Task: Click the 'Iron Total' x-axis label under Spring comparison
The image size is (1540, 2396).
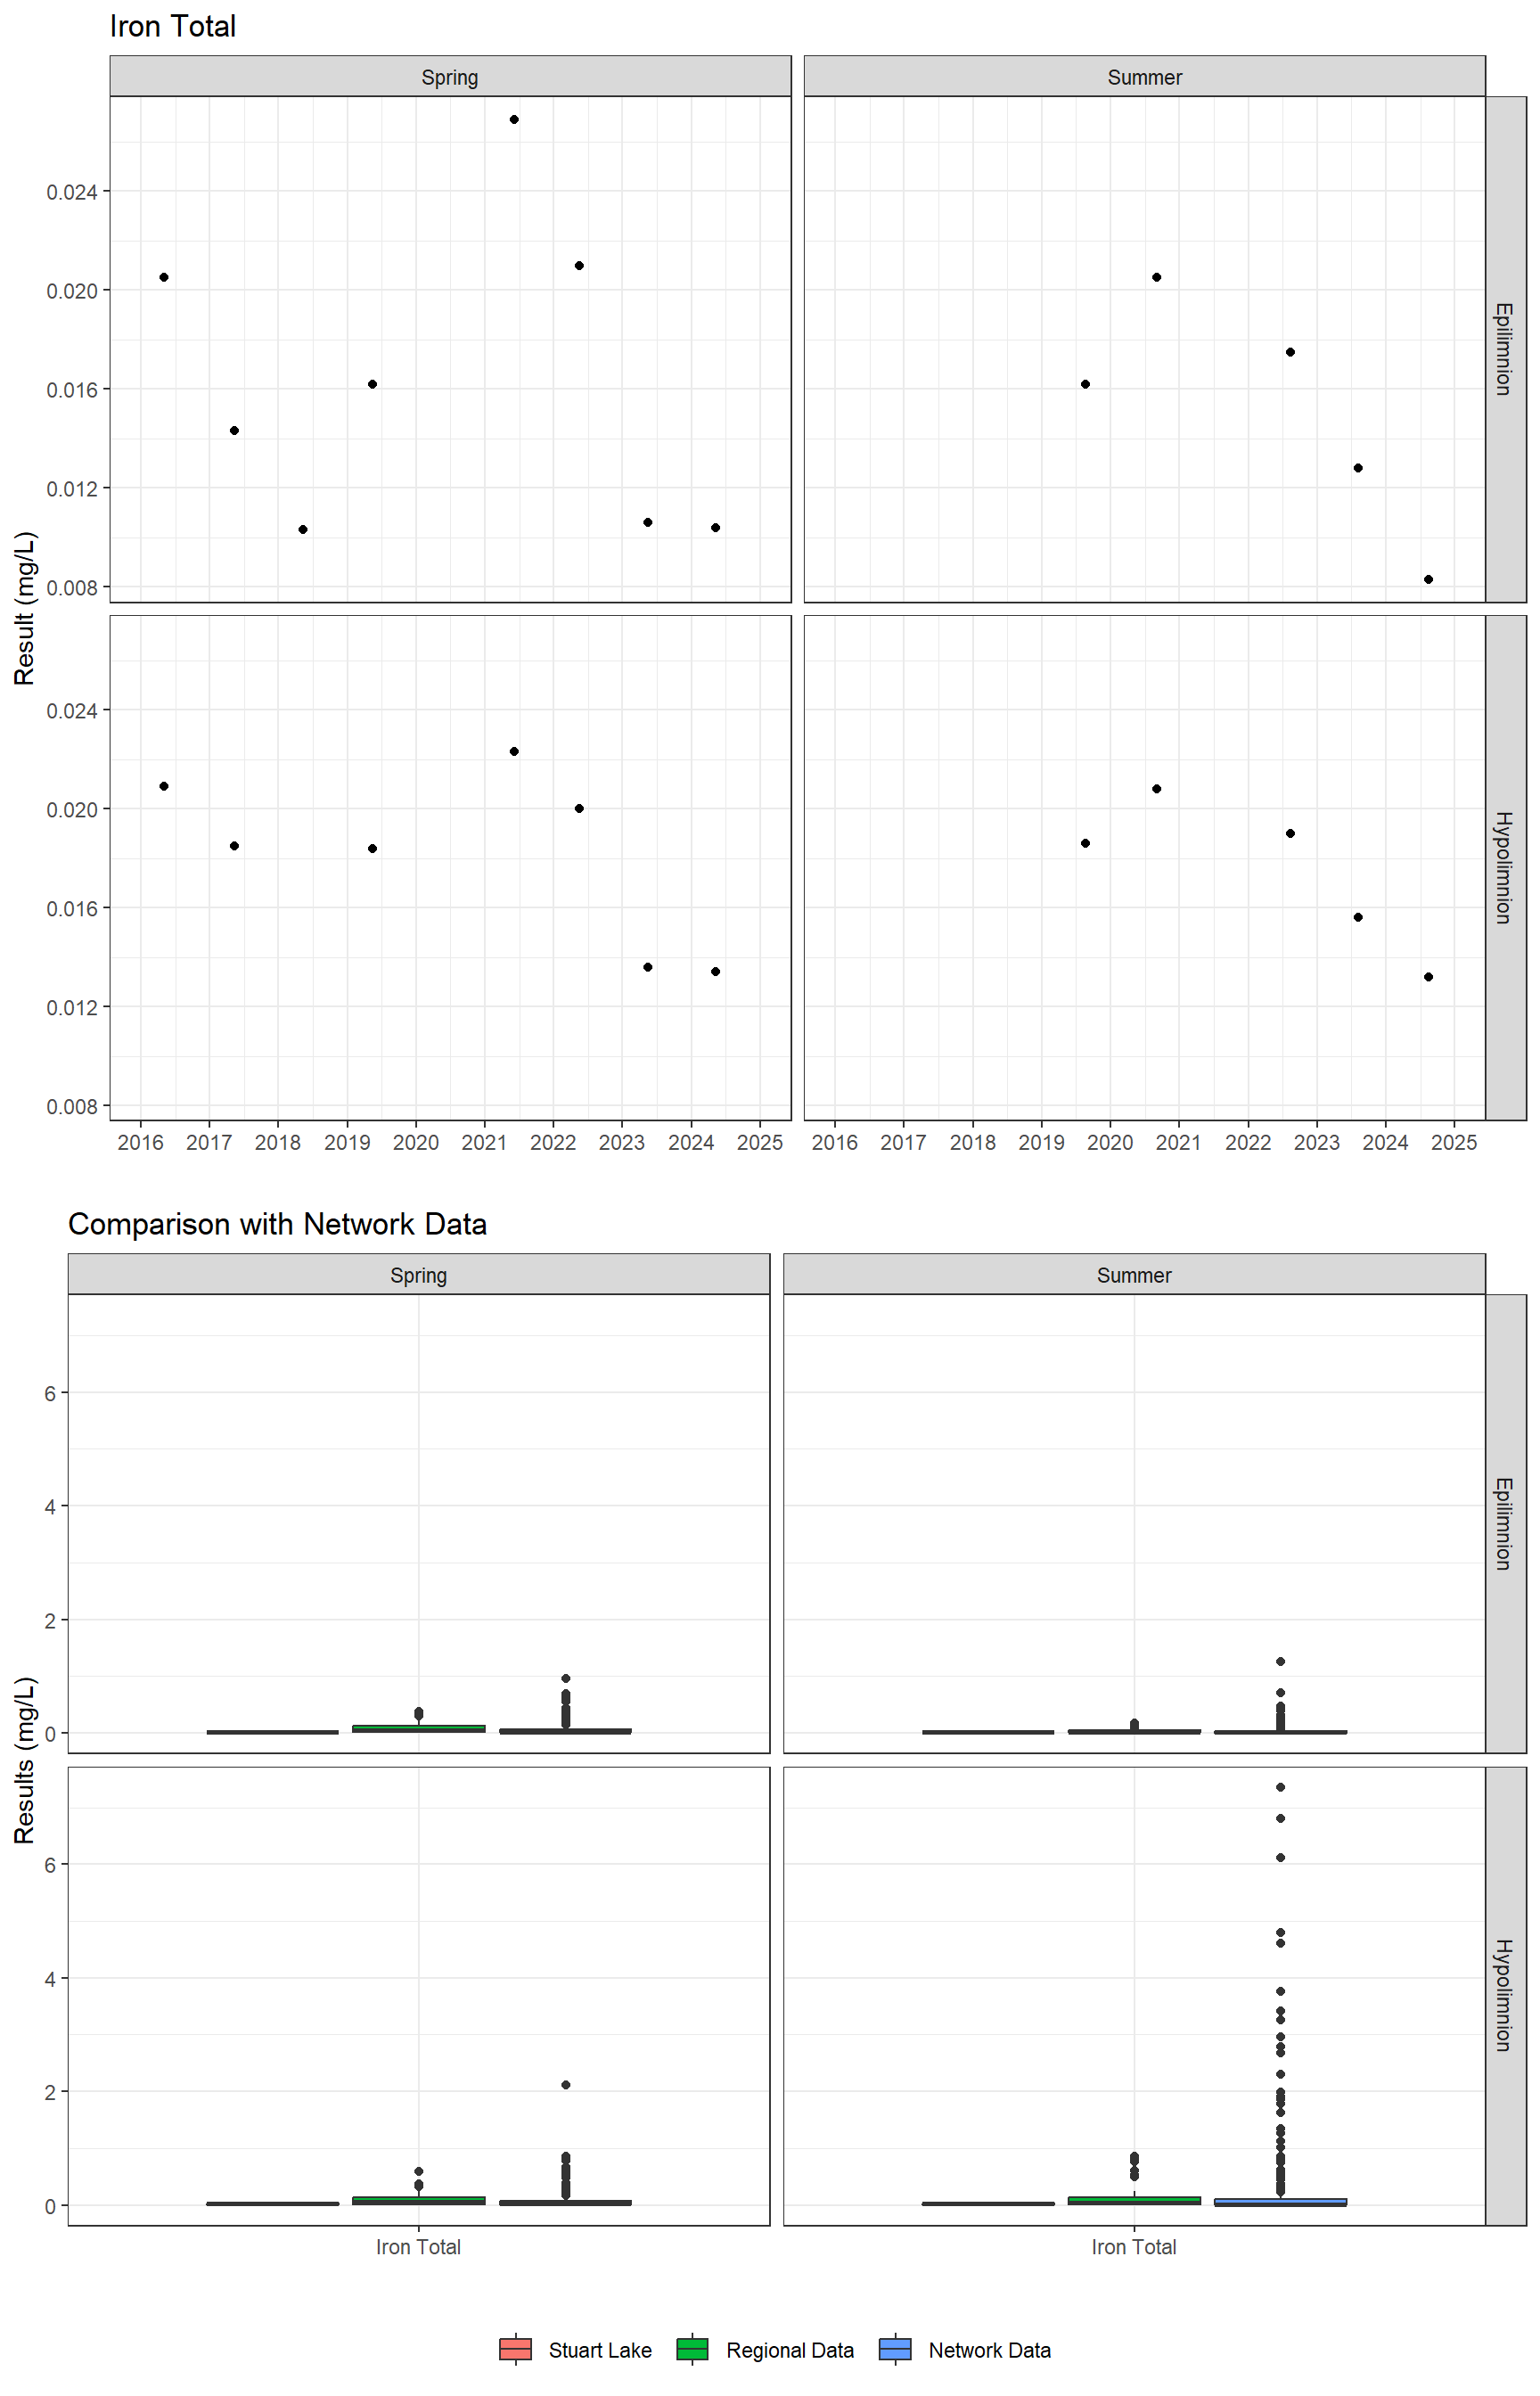Action: (419, 2247)
